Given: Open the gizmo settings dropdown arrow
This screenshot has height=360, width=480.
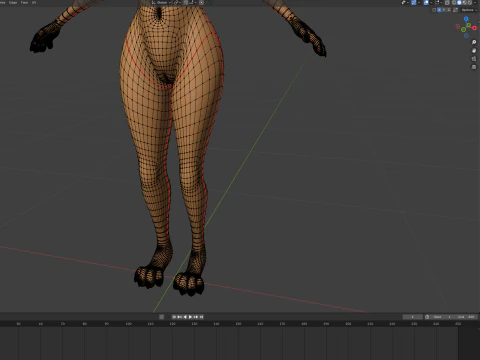Looking at the screenshot, I should 419,2.
